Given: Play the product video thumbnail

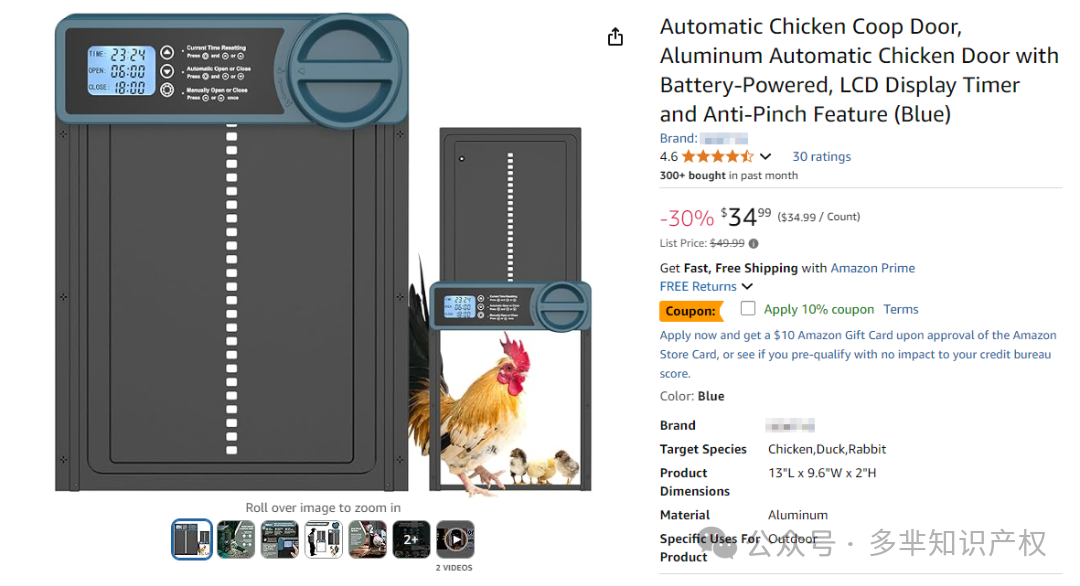Looking at the screenshot, I should click(x=455, y=539).
